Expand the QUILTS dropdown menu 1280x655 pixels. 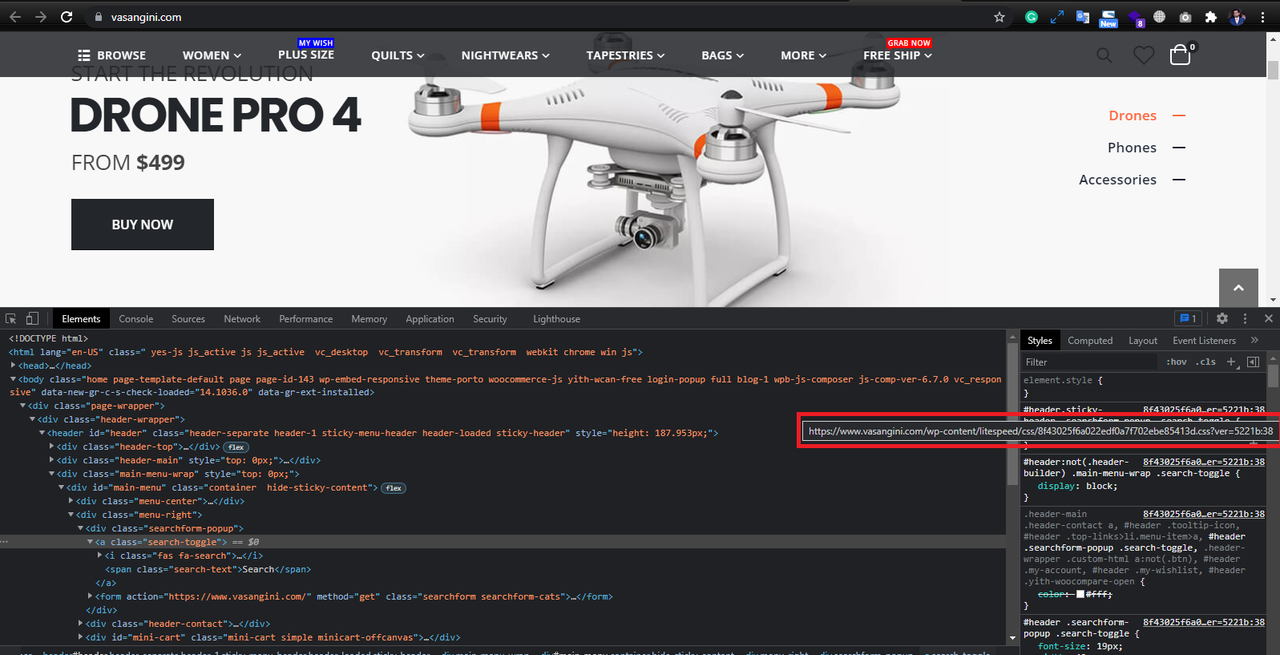(398, 55)
